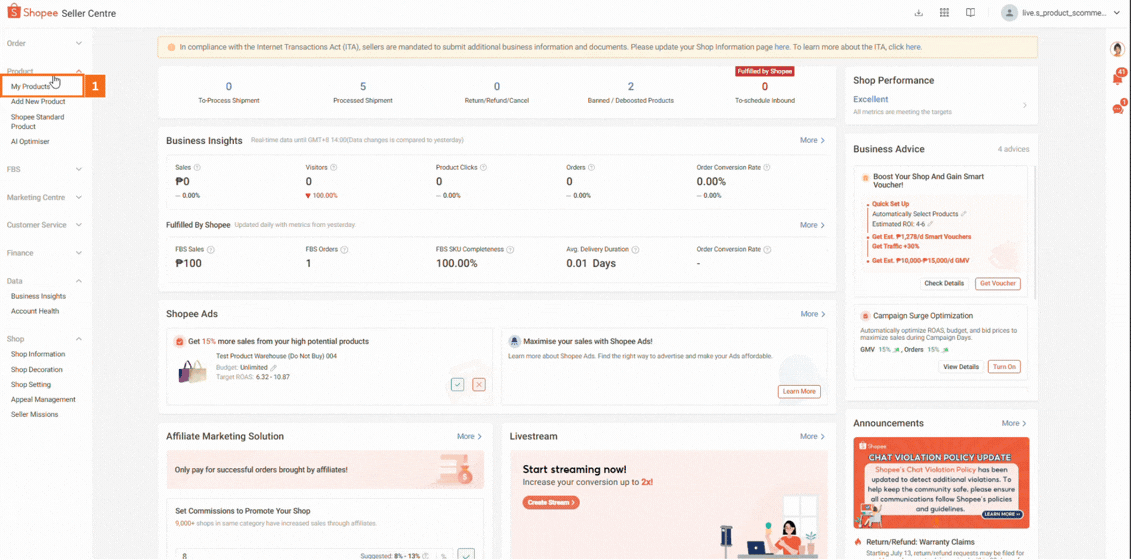Open Shop Information in sidebar
This screenshot has width=1131, height=560.
click(x=38, y=354)
